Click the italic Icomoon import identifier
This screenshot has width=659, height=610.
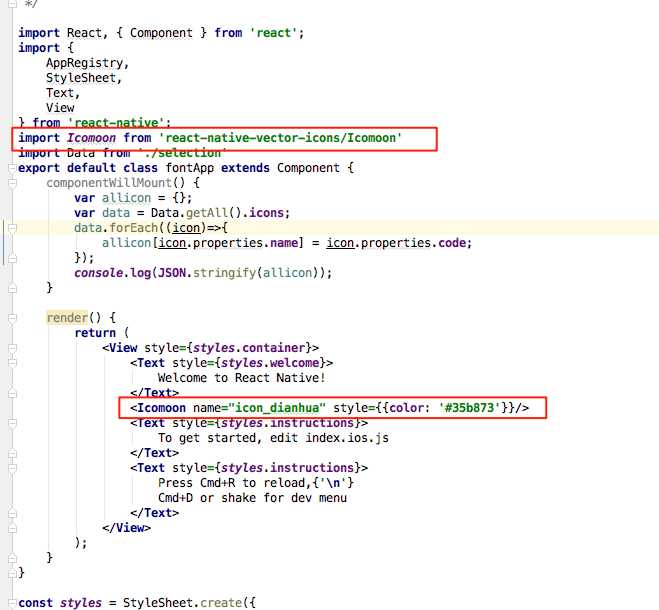(91, 138)
